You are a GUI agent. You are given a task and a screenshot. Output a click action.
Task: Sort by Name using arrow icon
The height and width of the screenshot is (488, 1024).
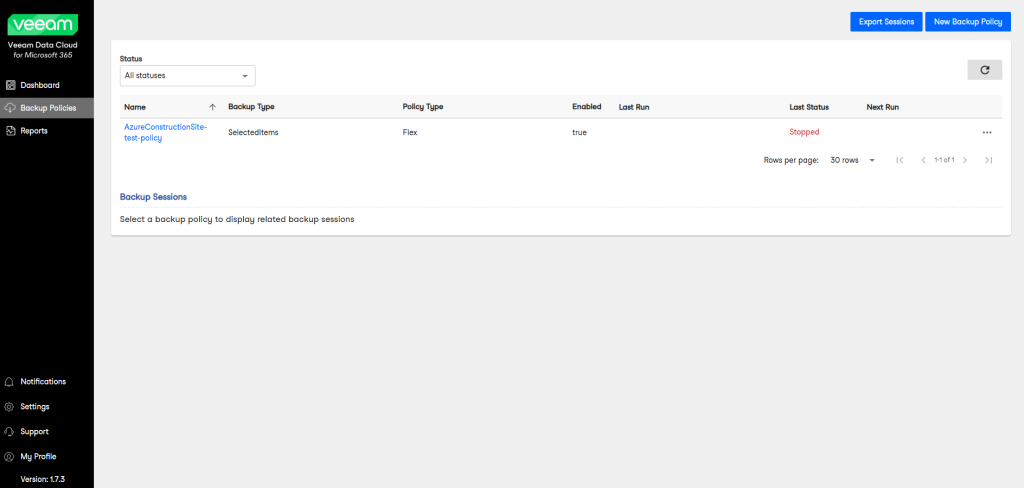point(212,107)
